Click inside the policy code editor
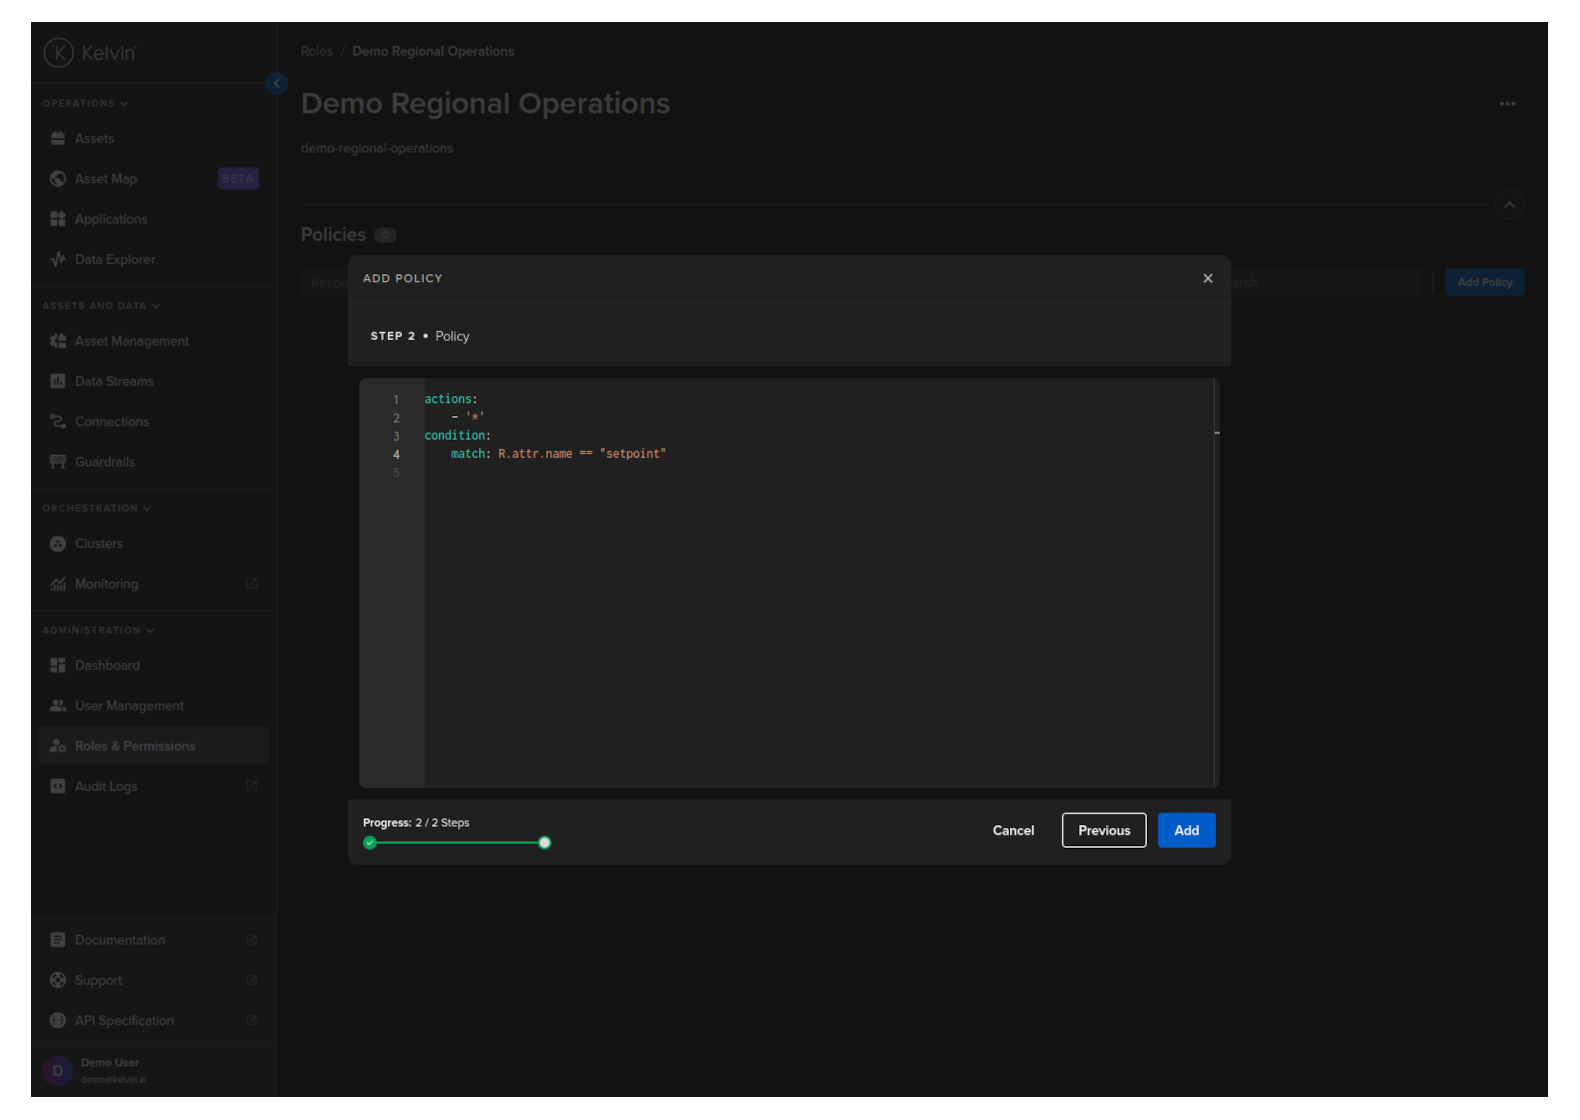Image resolution: width=1580 pixels, height=1120 pixels. (800, 600)
